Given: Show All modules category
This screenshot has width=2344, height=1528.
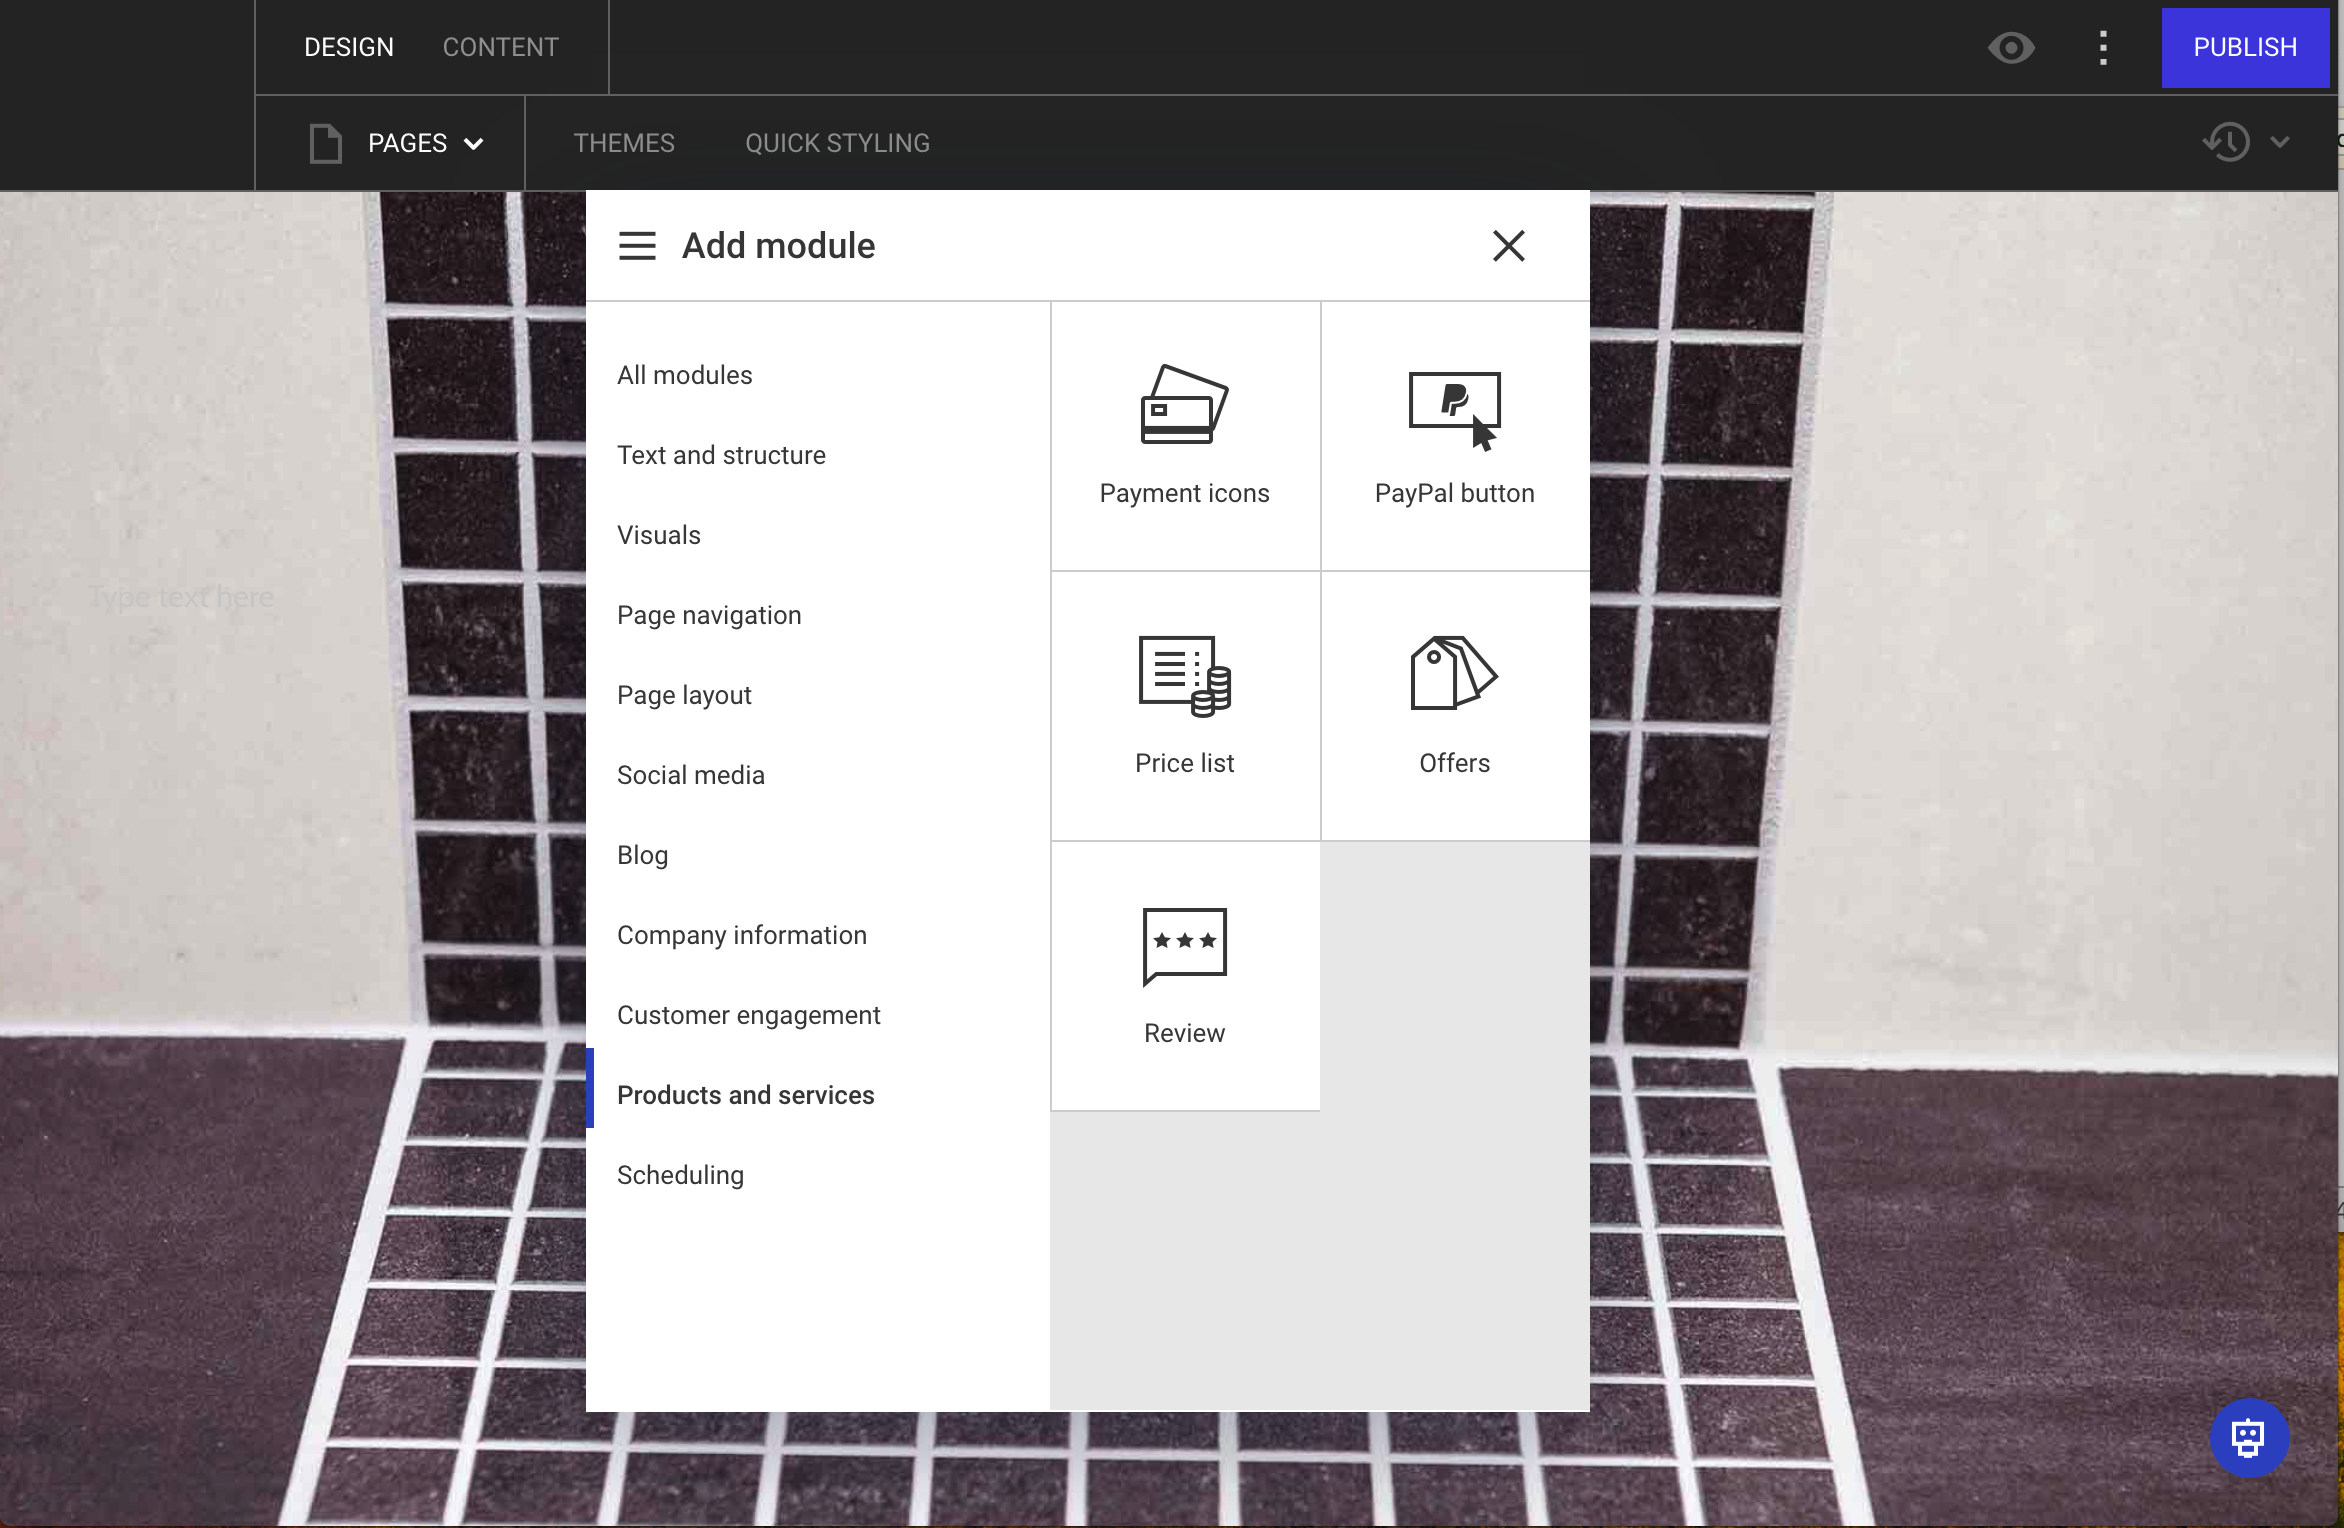Looking at the screenshot, I should point(684,375).
